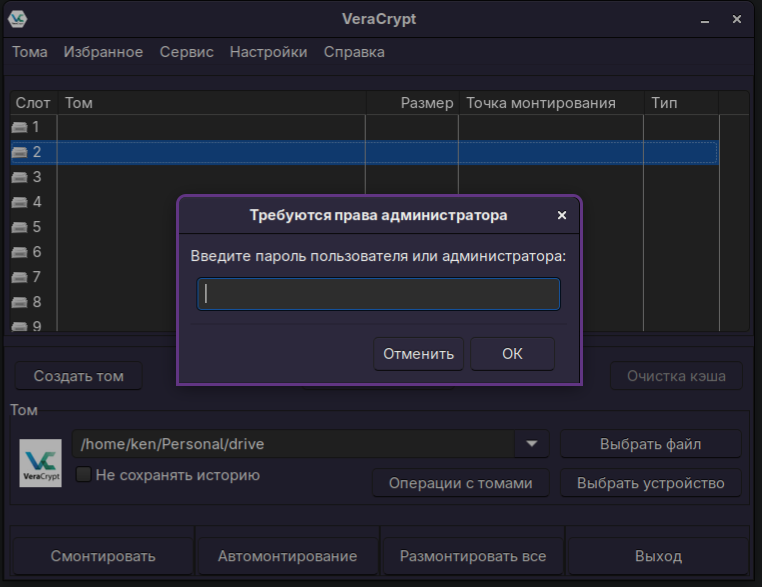This screenshot has width=762, height=587.
Task: Sort by the 'Тип' column header
Action: (x=681, y=103)
